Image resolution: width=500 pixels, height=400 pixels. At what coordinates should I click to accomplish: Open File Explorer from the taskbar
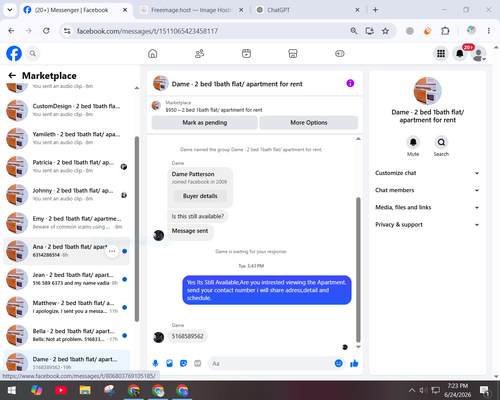point(85,390)
